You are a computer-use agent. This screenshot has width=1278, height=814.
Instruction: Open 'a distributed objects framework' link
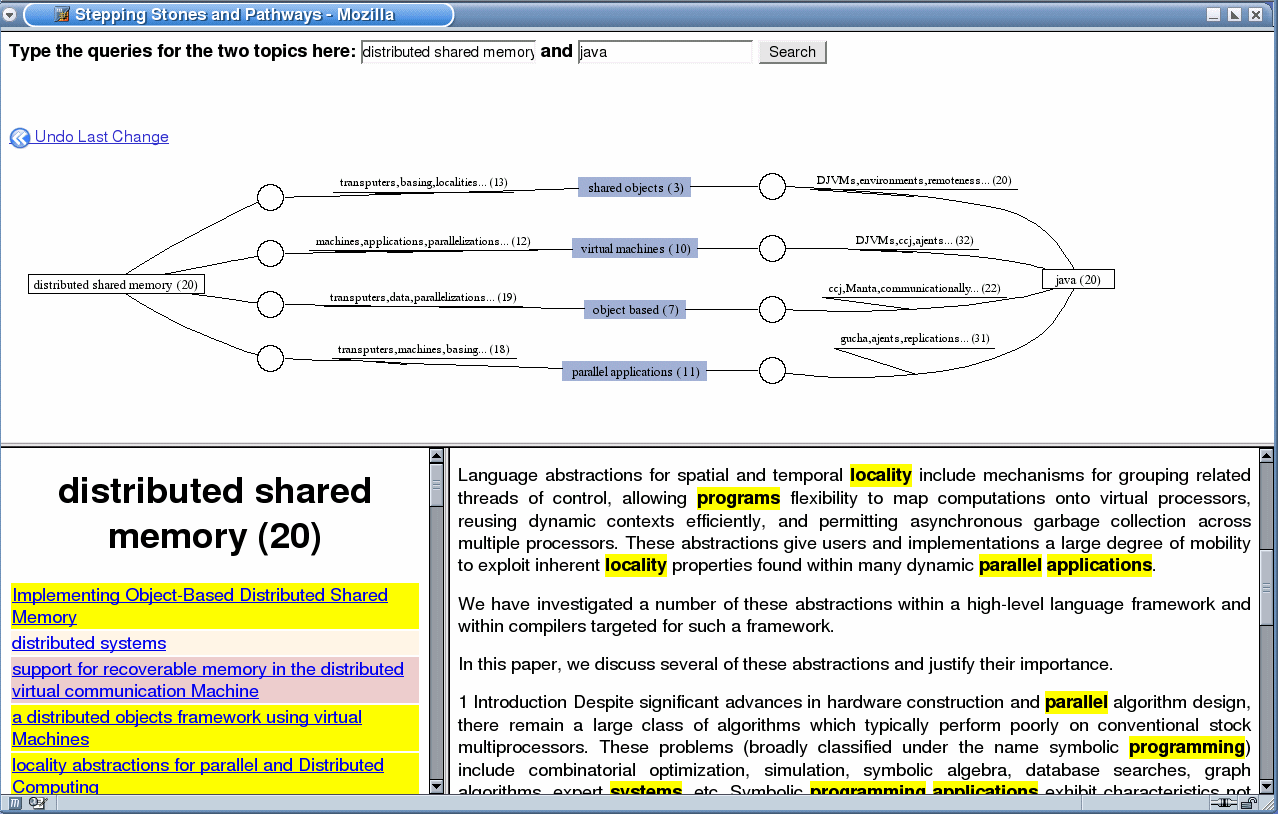point(187,728)
